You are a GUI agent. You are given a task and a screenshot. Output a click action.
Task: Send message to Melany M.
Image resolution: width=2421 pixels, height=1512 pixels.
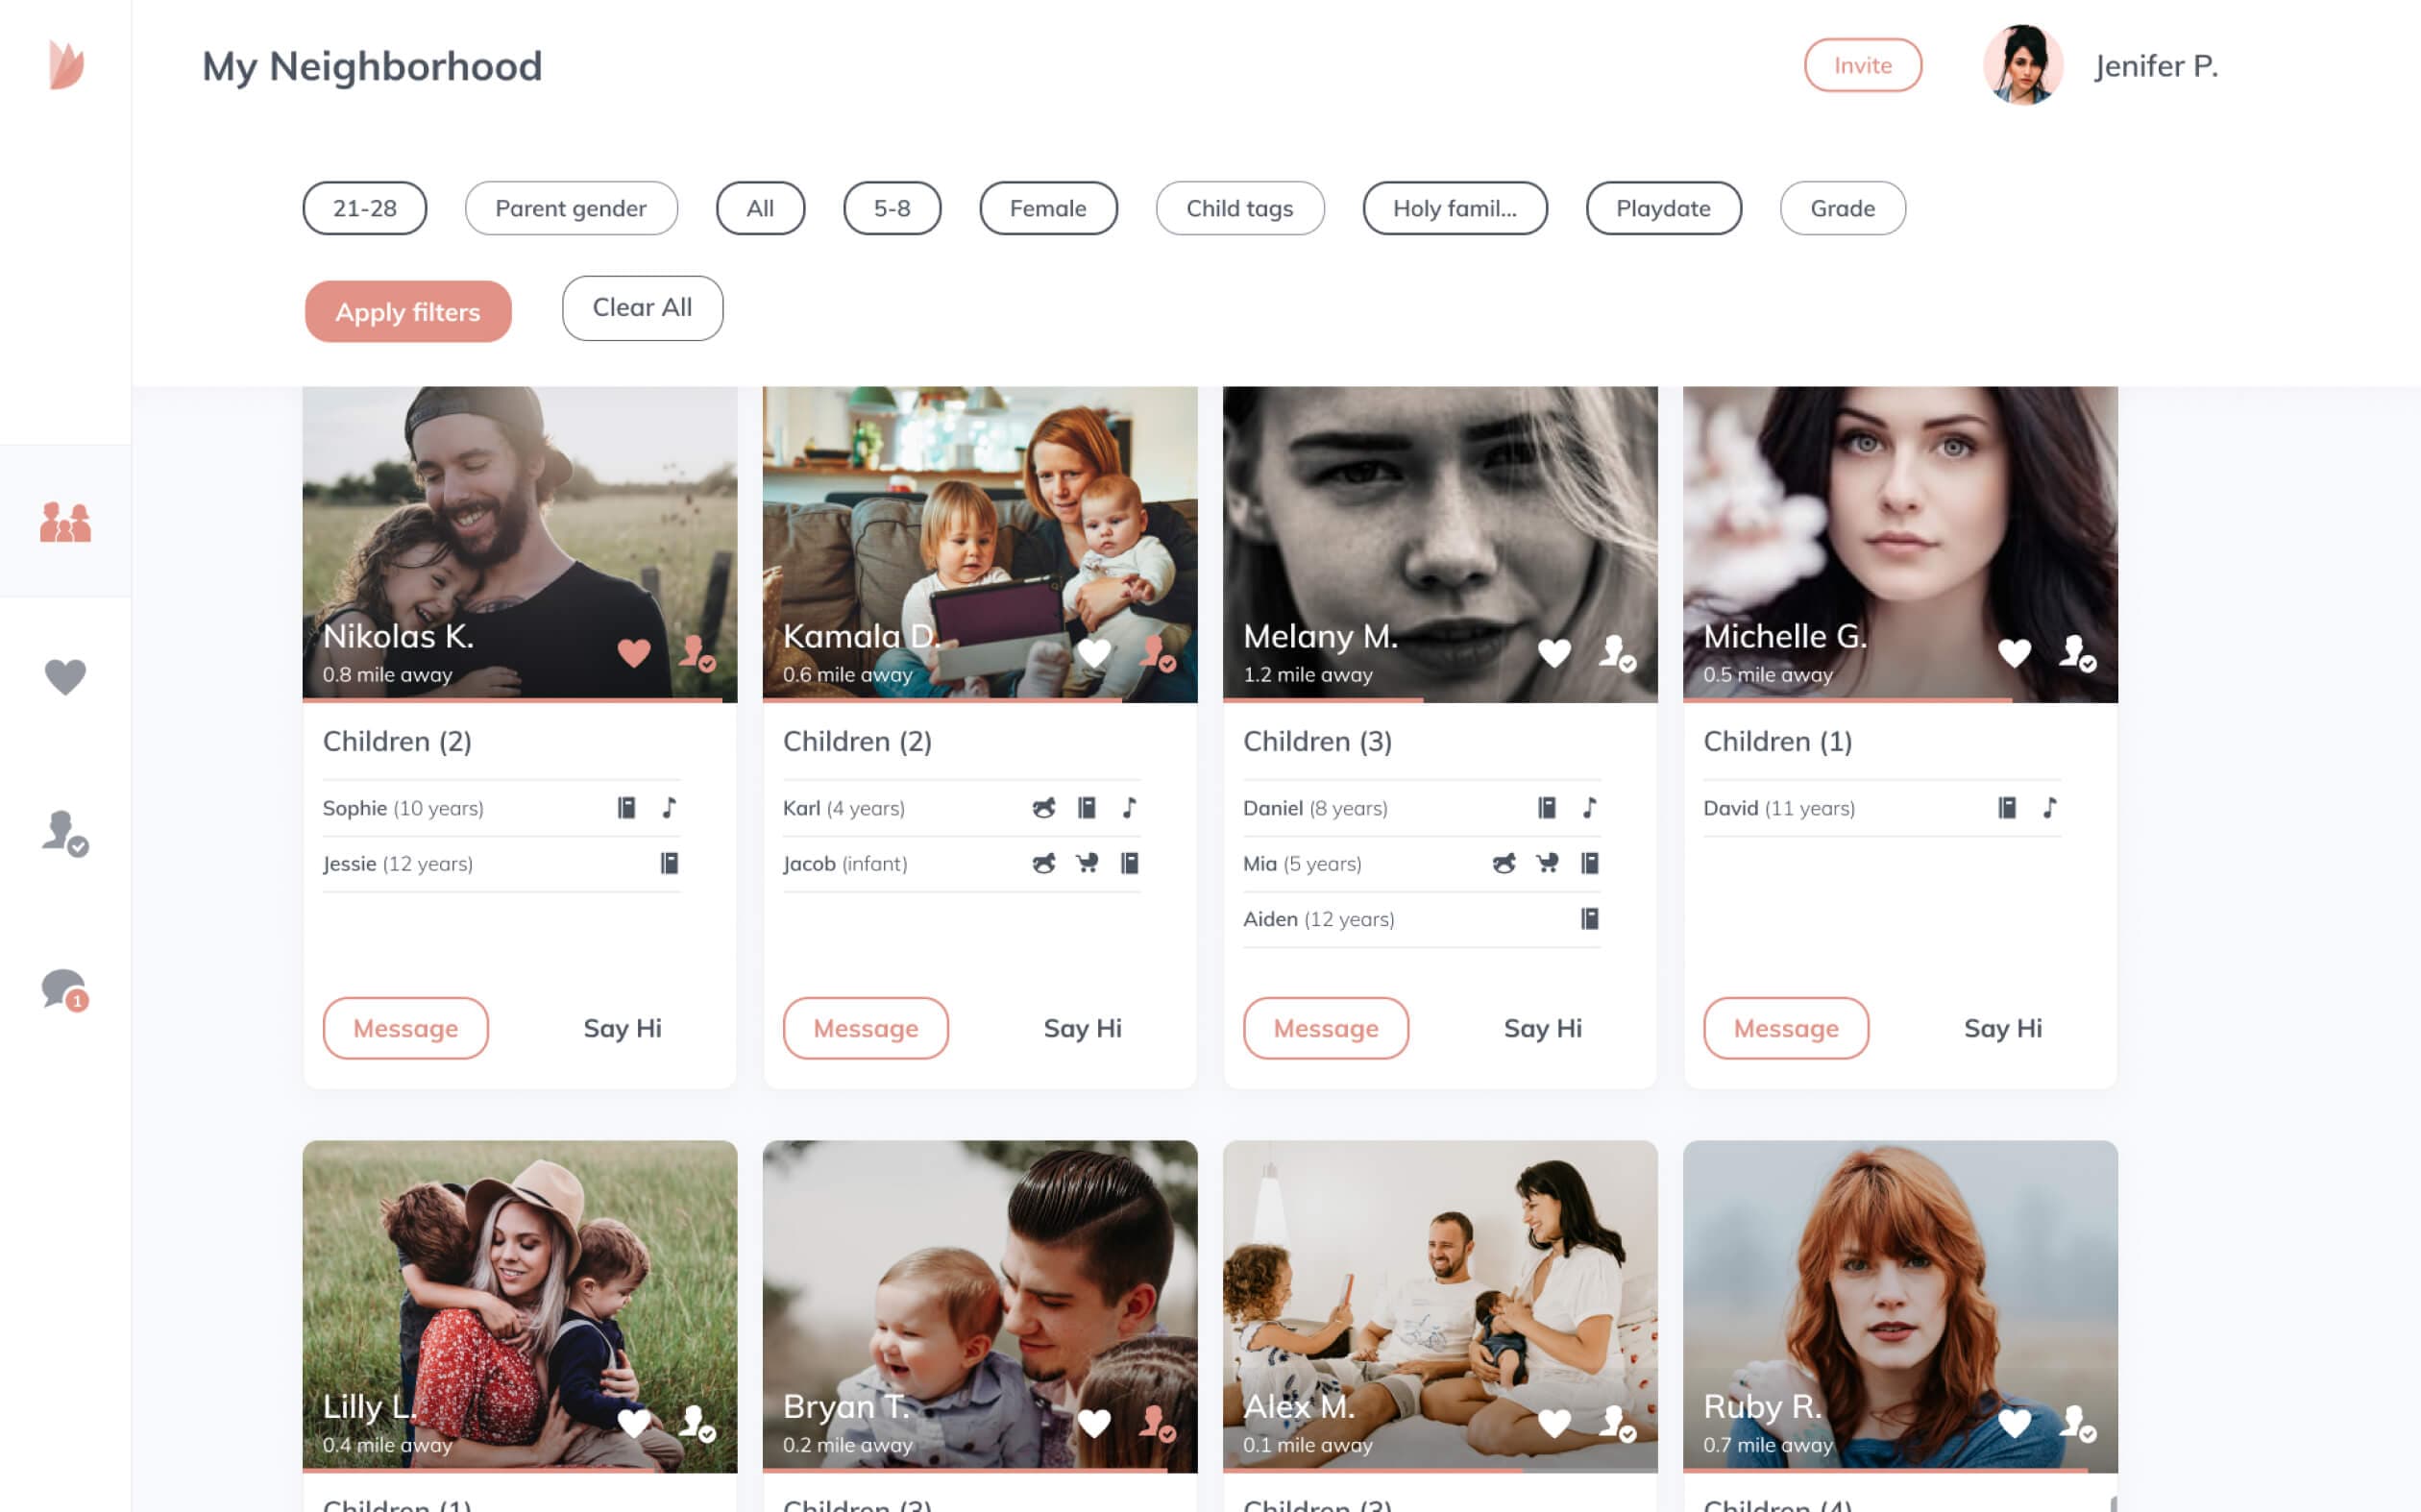click(x=1326, y=1028)
